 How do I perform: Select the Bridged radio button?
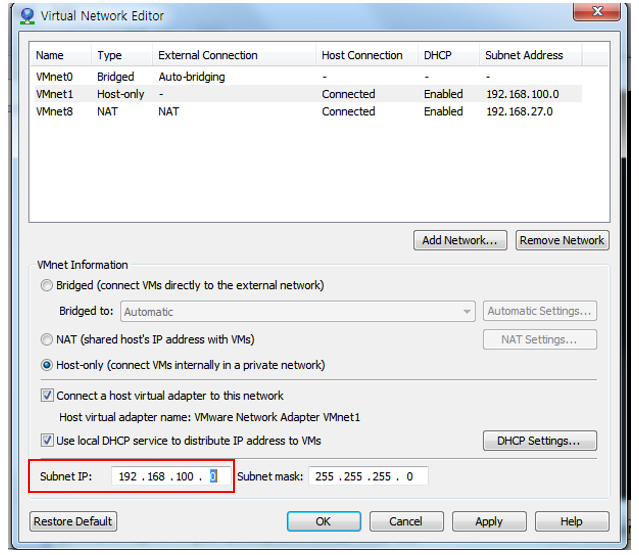47,285
